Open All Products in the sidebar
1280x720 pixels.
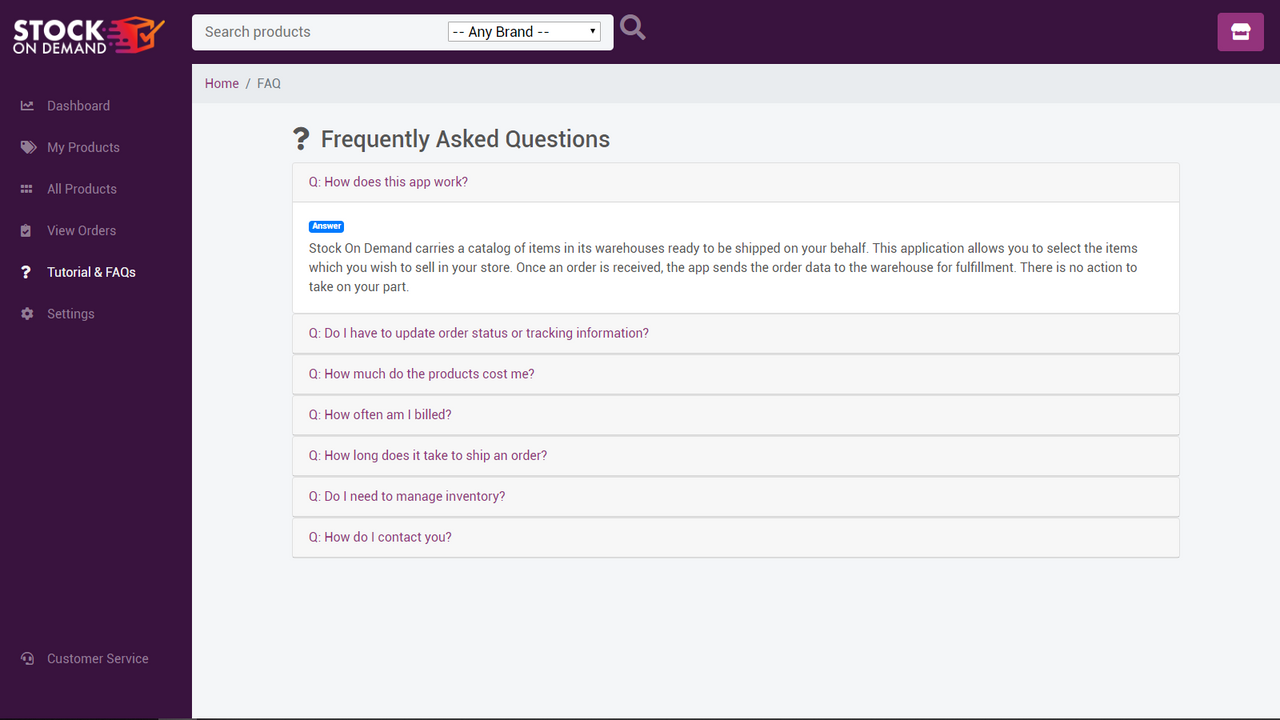(82, 189)
